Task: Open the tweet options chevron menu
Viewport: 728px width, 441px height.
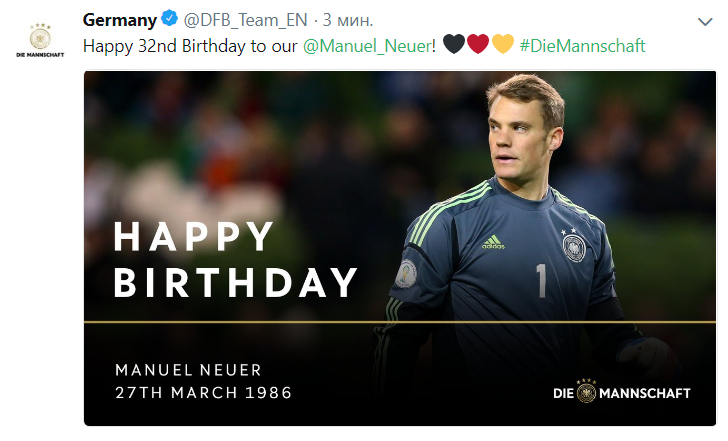Action: point(706,21)
